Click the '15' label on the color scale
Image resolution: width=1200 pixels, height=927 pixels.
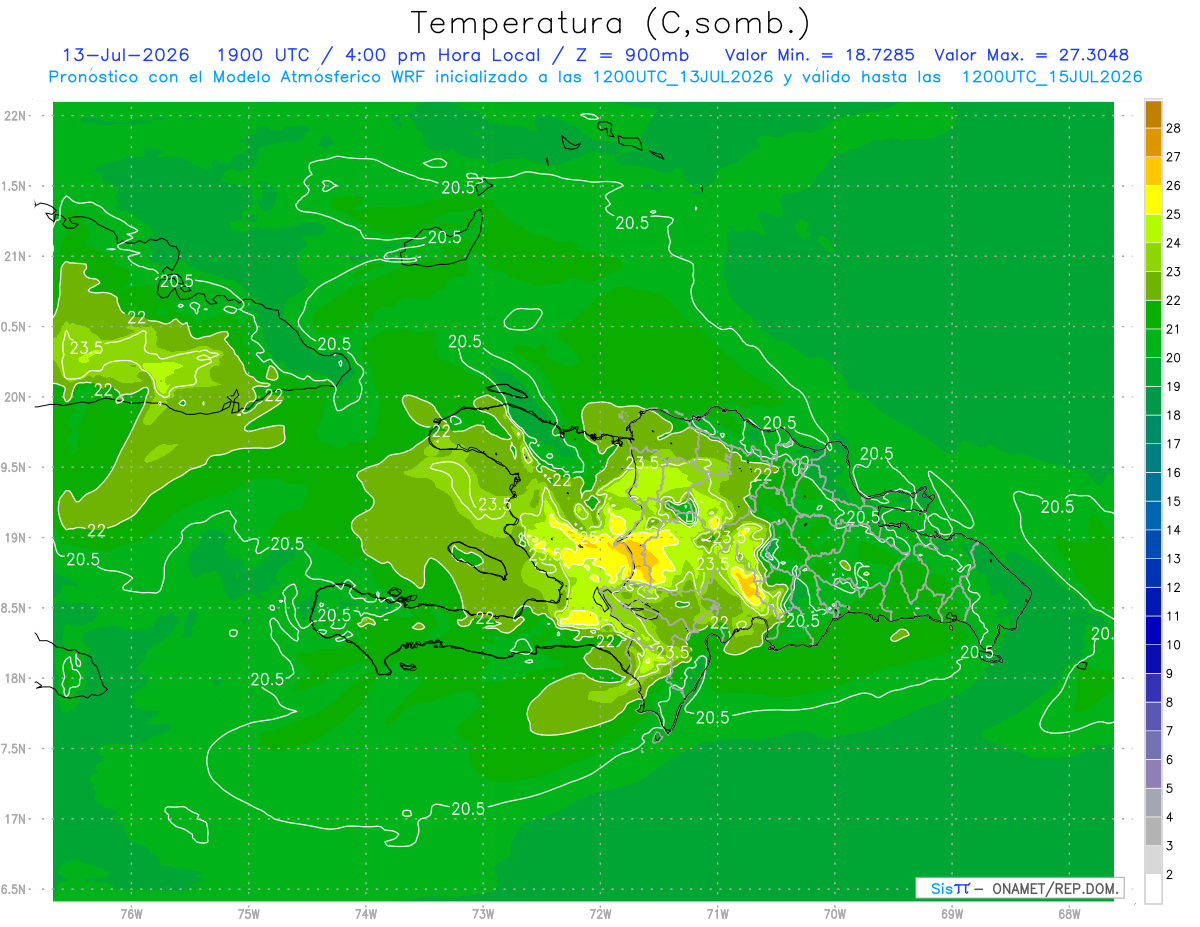pos(1175,501)
